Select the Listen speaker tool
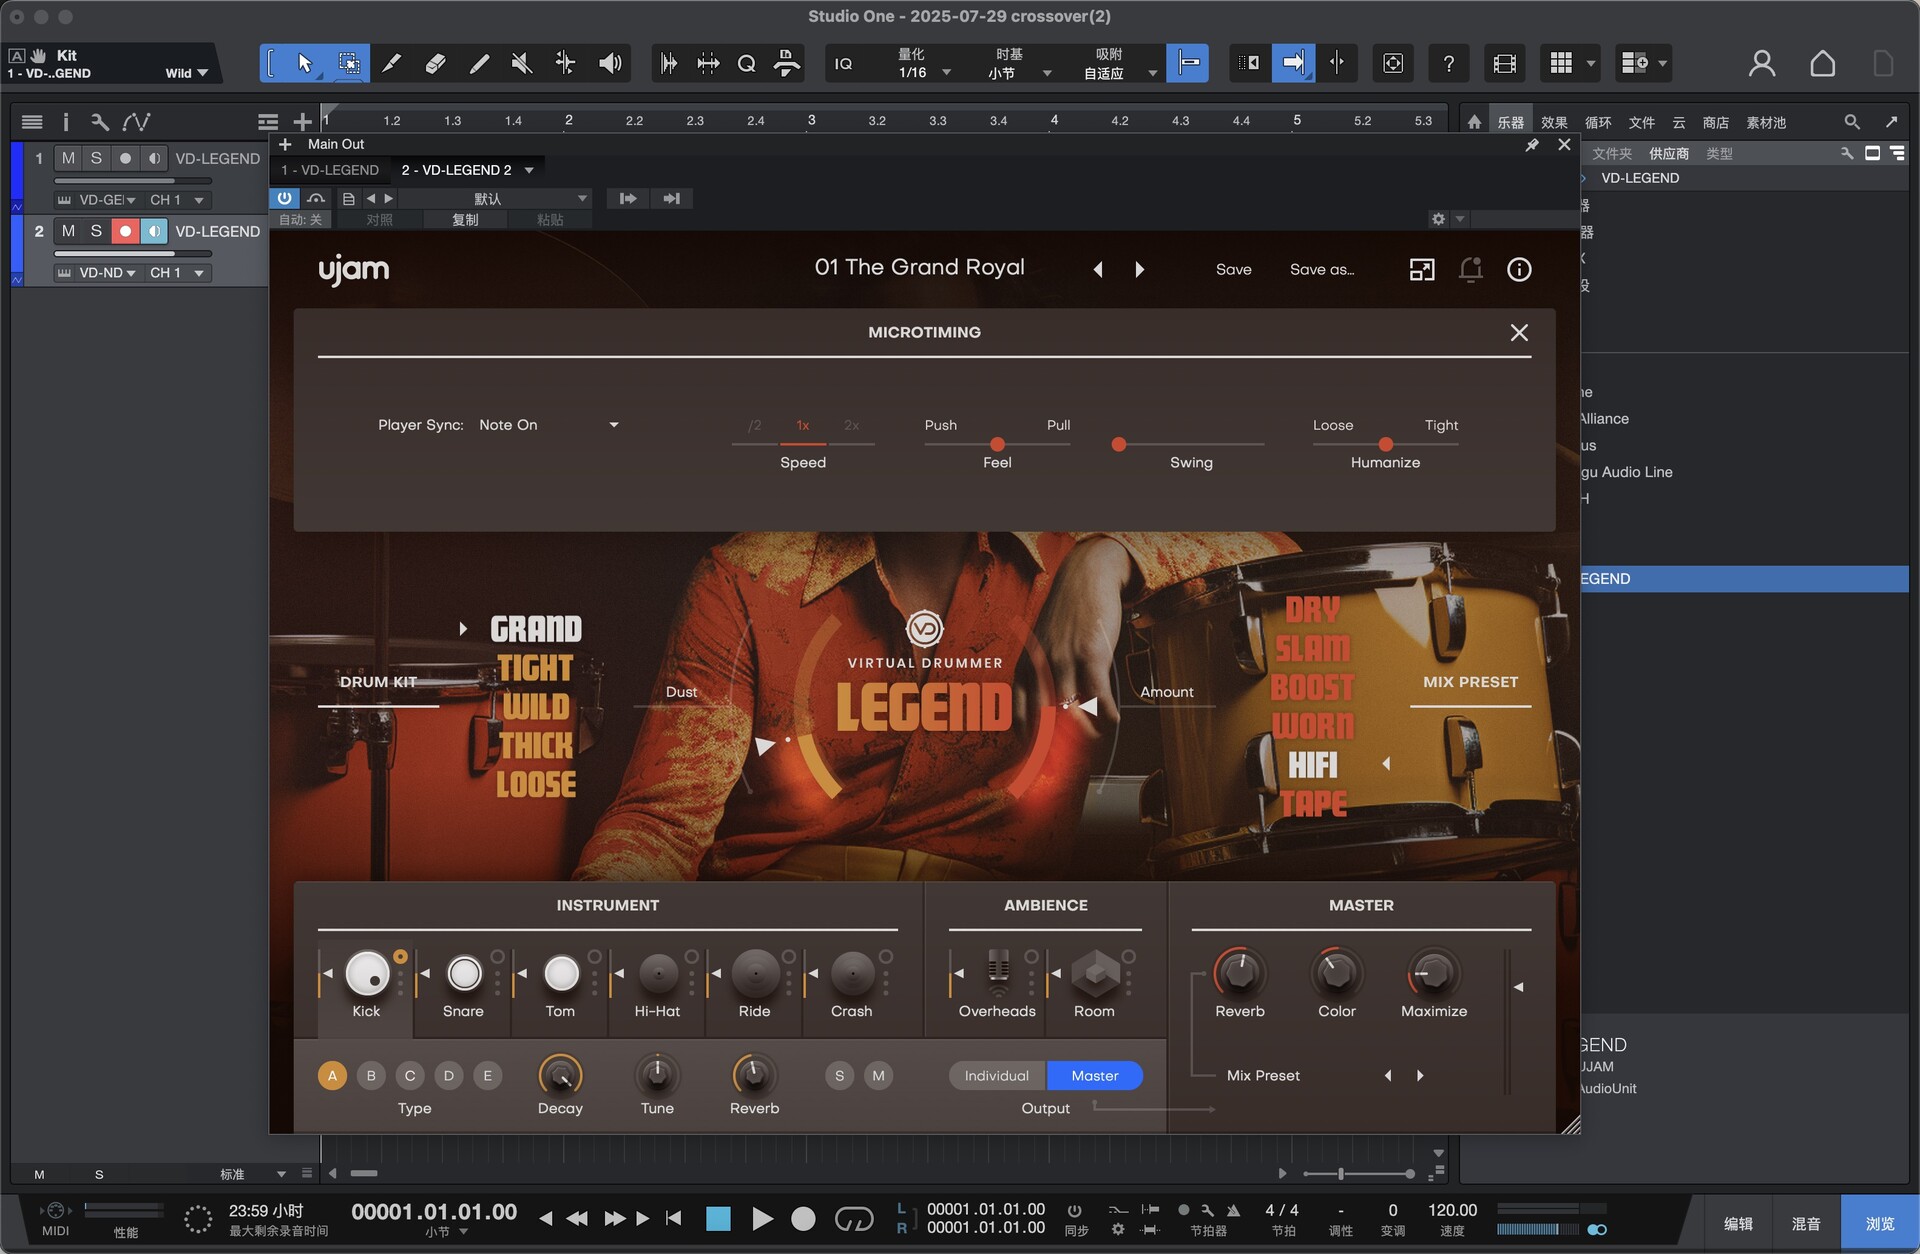1920x1254 pixels. 609,64
